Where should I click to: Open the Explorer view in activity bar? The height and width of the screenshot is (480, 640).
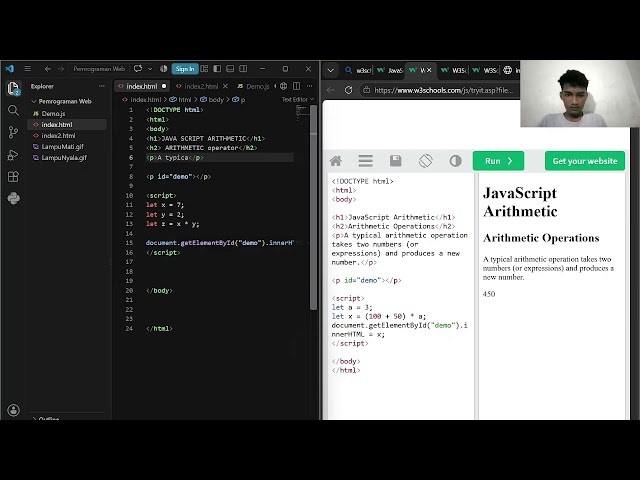click(13, 88)
